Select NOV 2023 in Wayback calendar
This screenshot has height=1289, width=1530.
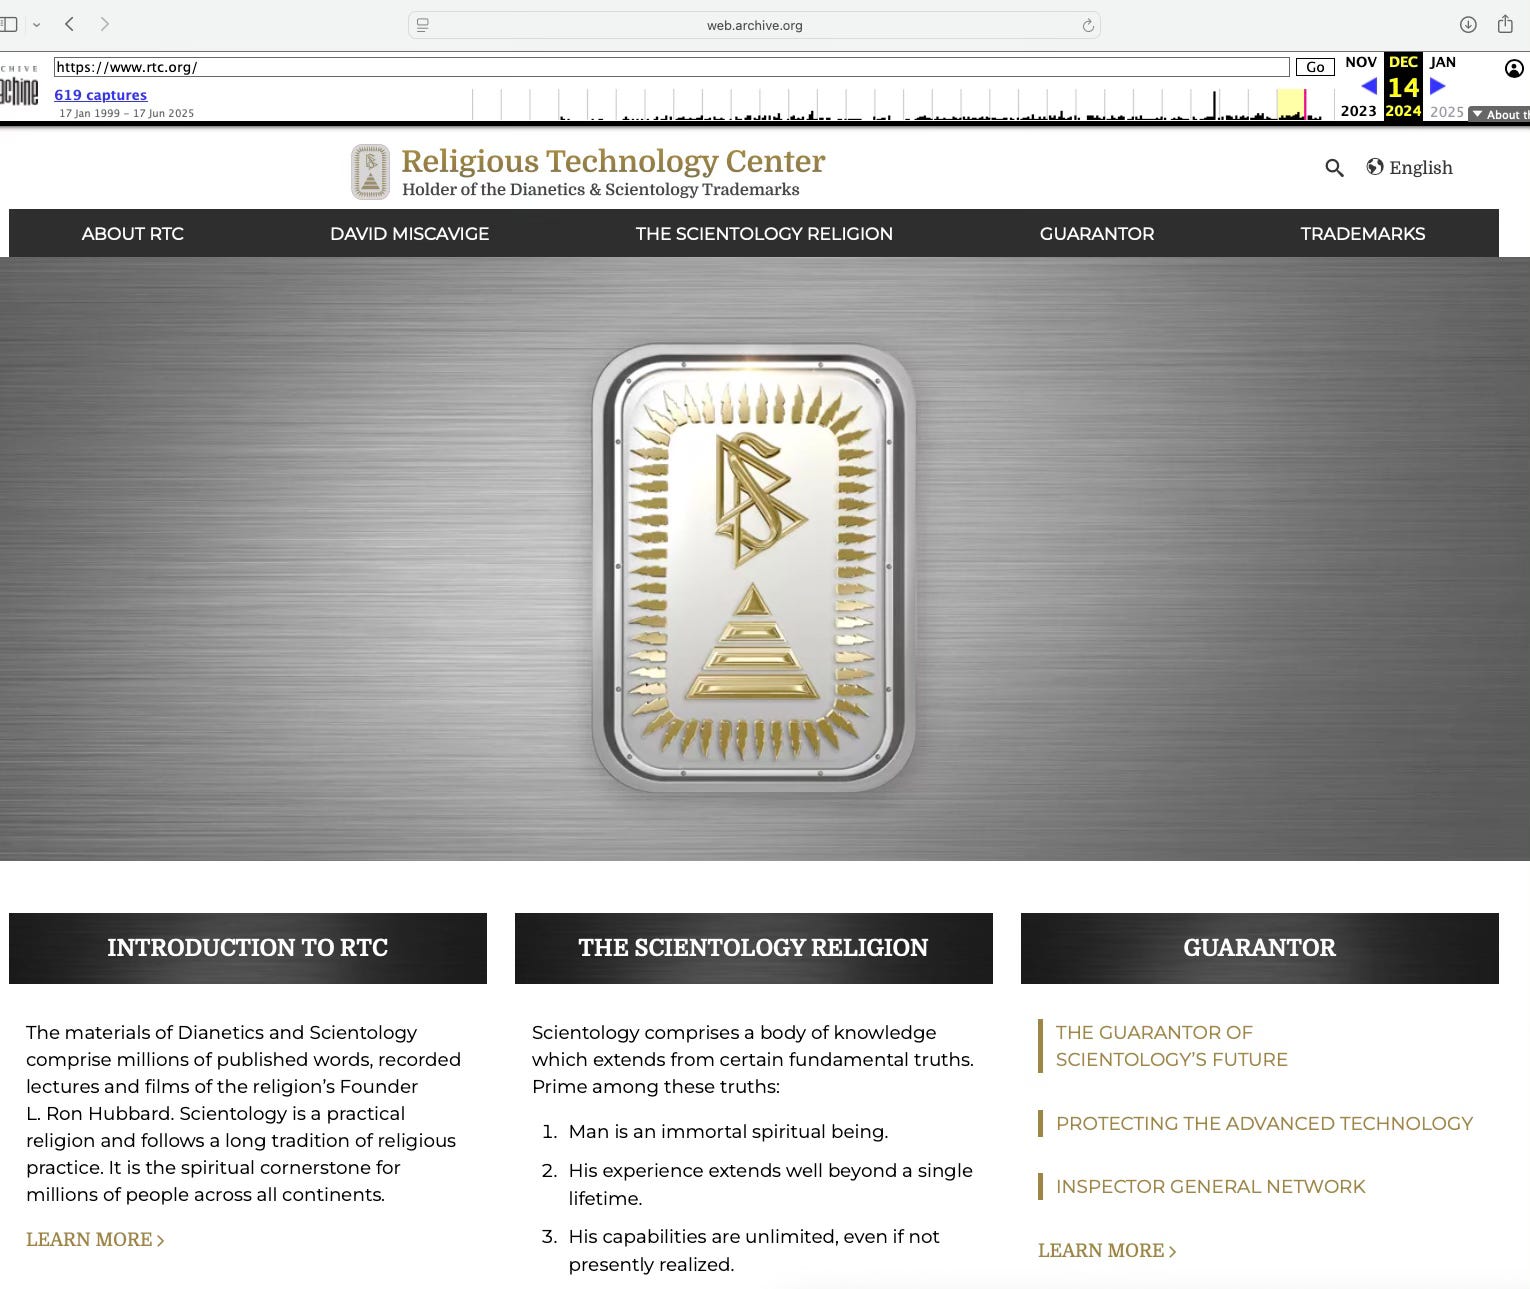1360,86
